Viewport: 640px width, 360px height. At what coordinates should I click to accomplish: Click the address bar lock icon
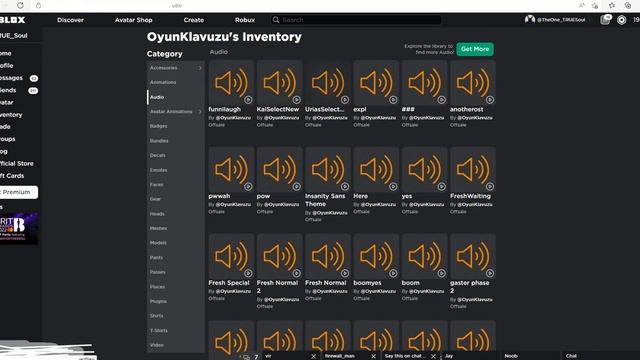pyautogui.click(x=38, y=5)
